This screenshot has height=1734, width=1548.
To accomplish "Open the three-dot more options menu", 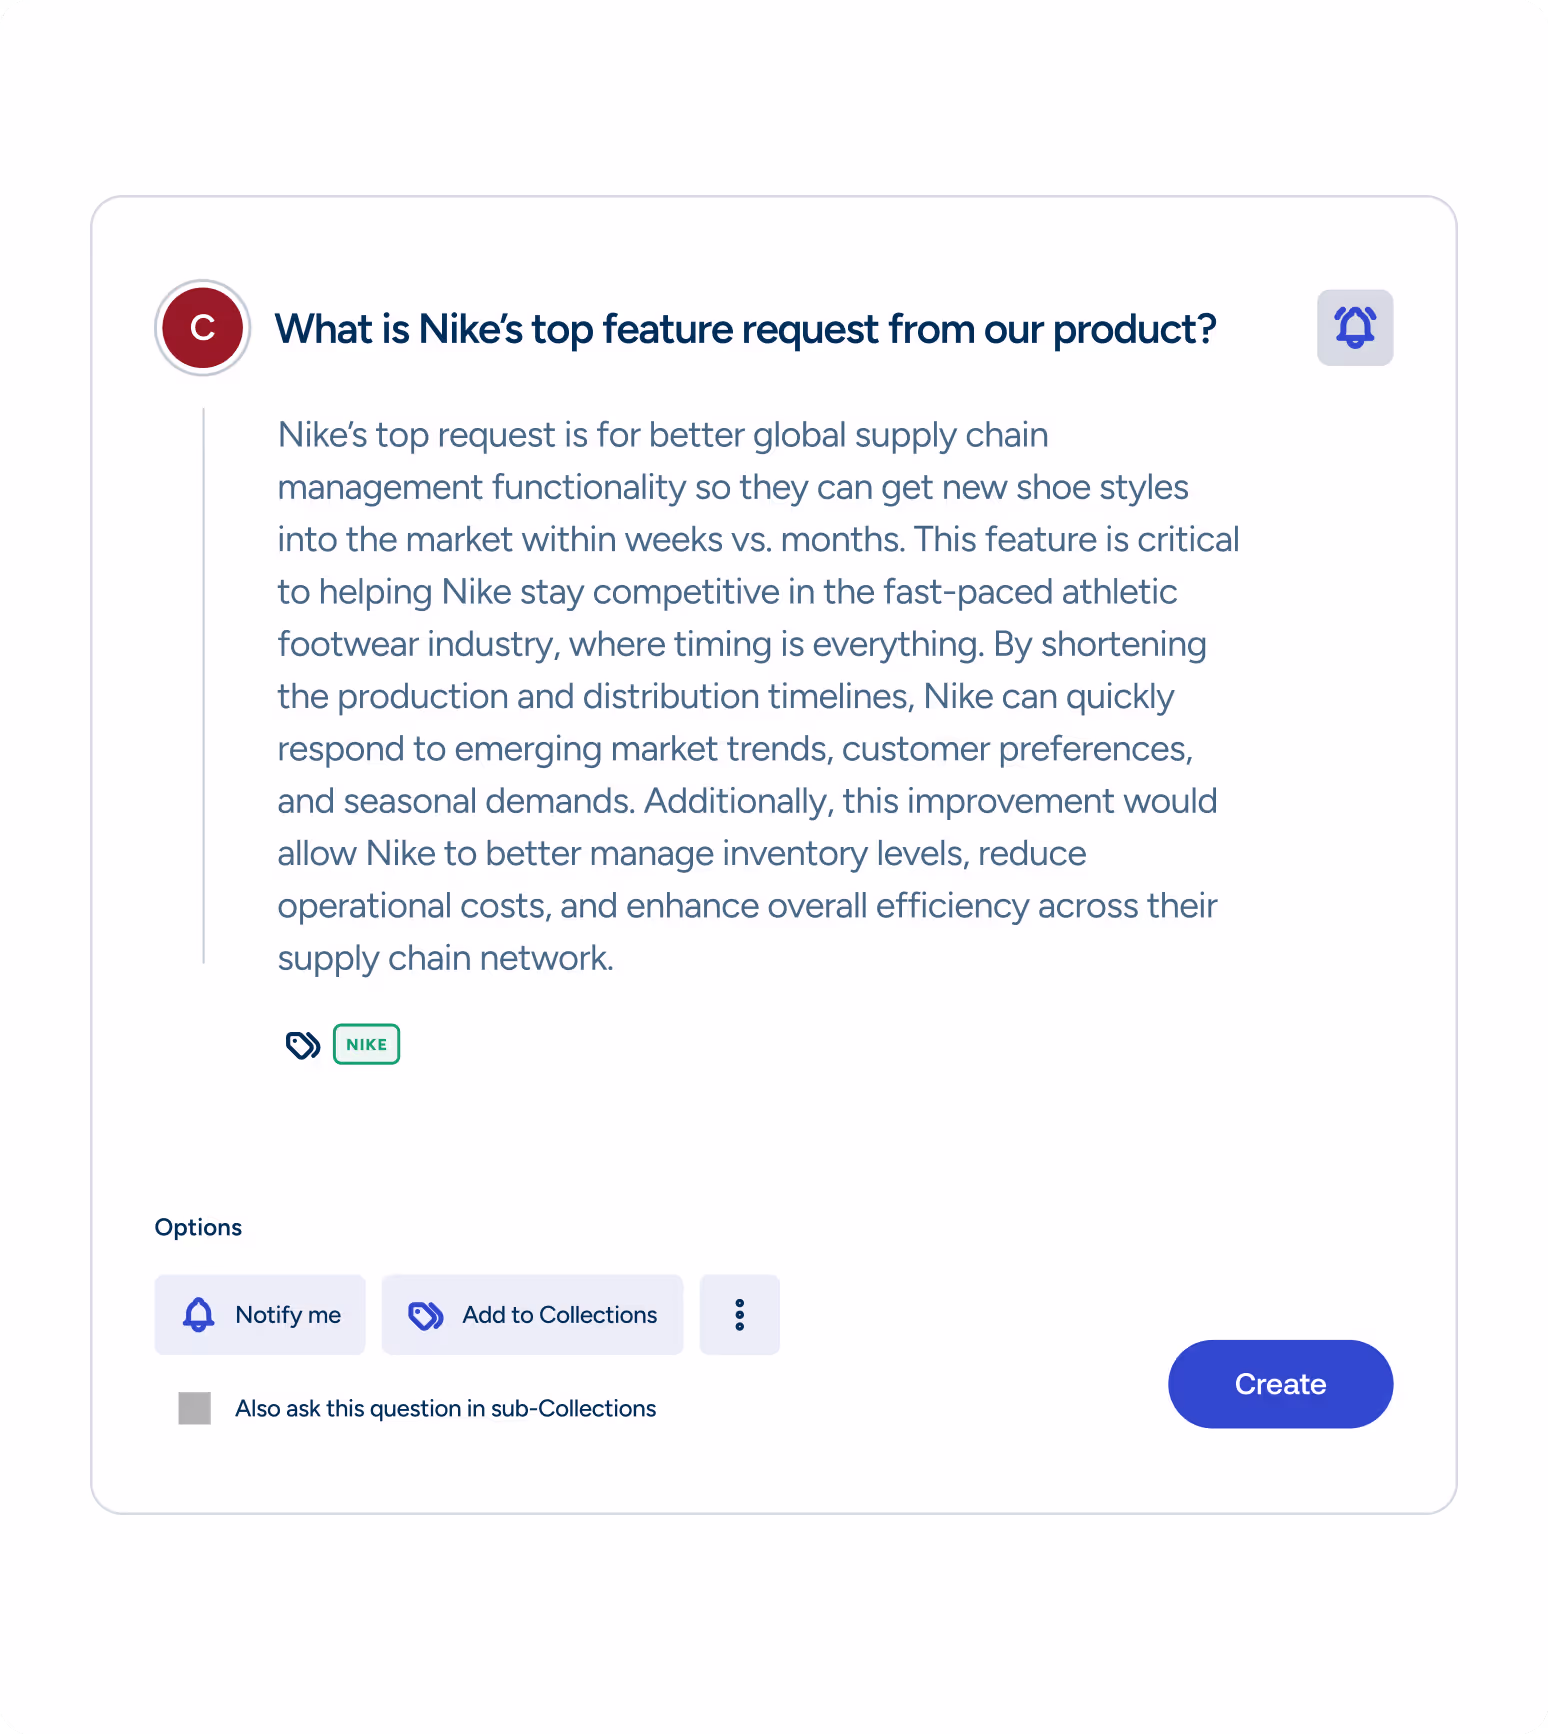I will click(x=739, y=1314).
